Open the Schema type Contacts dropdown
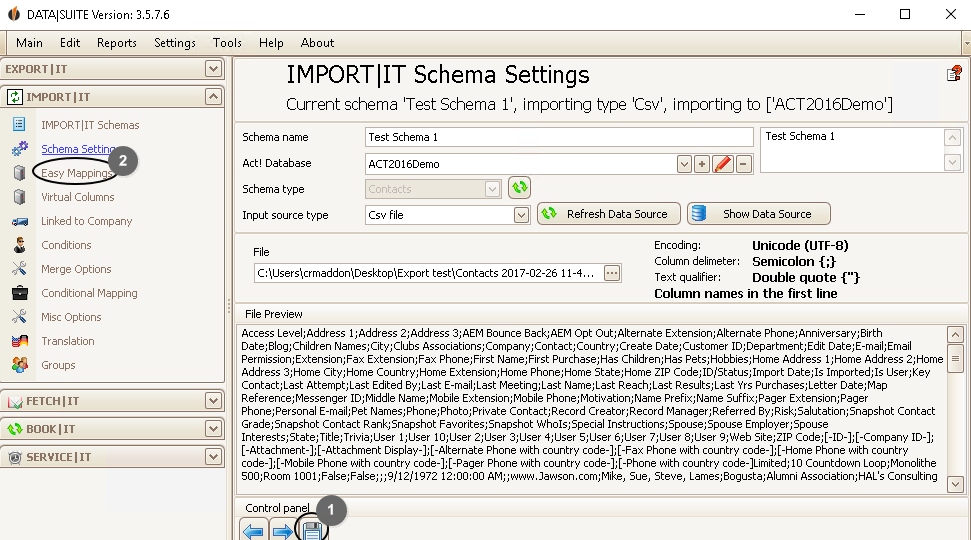The image size is (971, 540). coord(492,189)
